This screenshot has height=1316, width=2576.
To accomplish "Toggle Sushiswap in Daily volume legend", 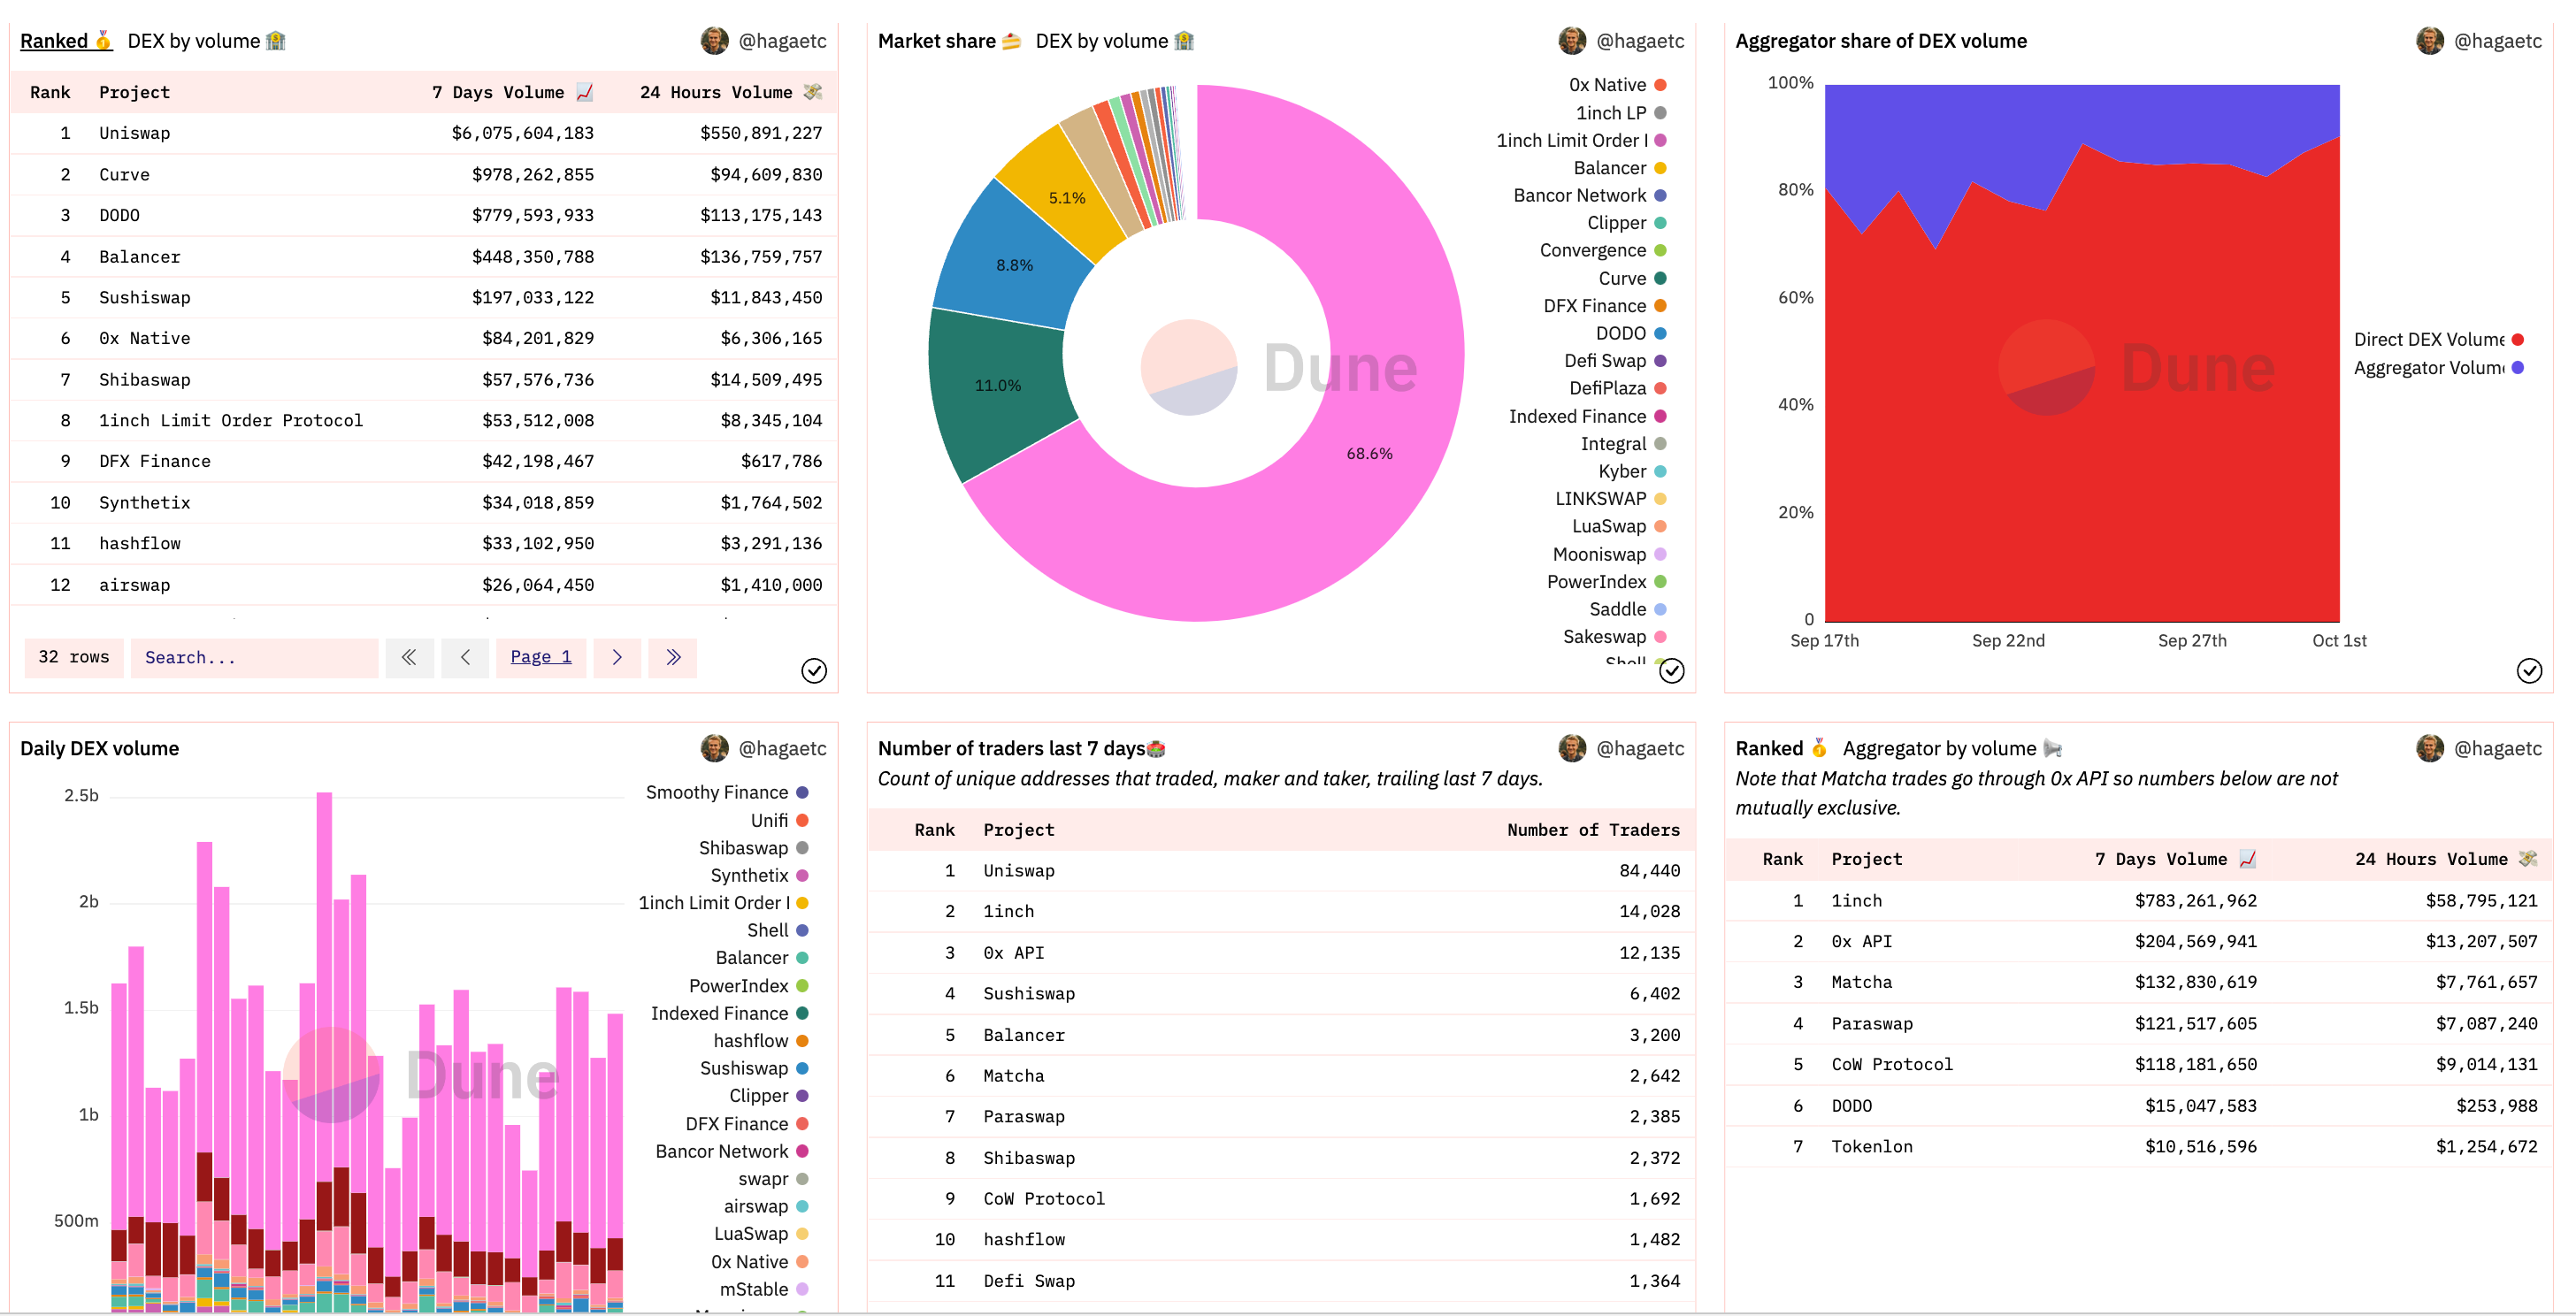I will (754, 1069).
